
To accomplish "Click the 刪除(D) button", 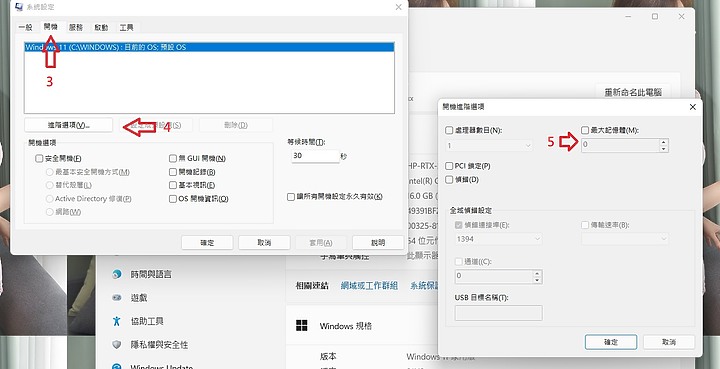I will pyautogui.click(x=236, y=125).
